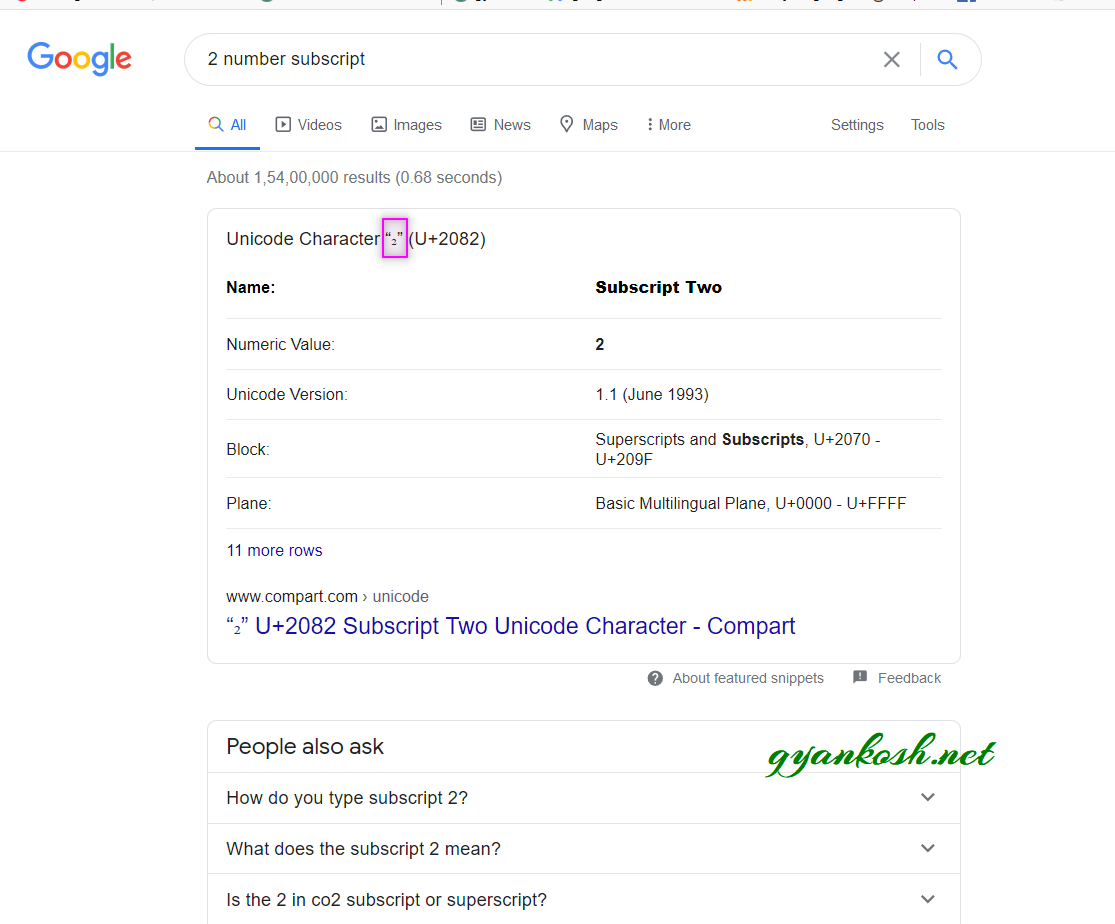The height and width of the screenshot is (924, 1115).
Task: Open the More search options menu
Action: tap(668, 124)
